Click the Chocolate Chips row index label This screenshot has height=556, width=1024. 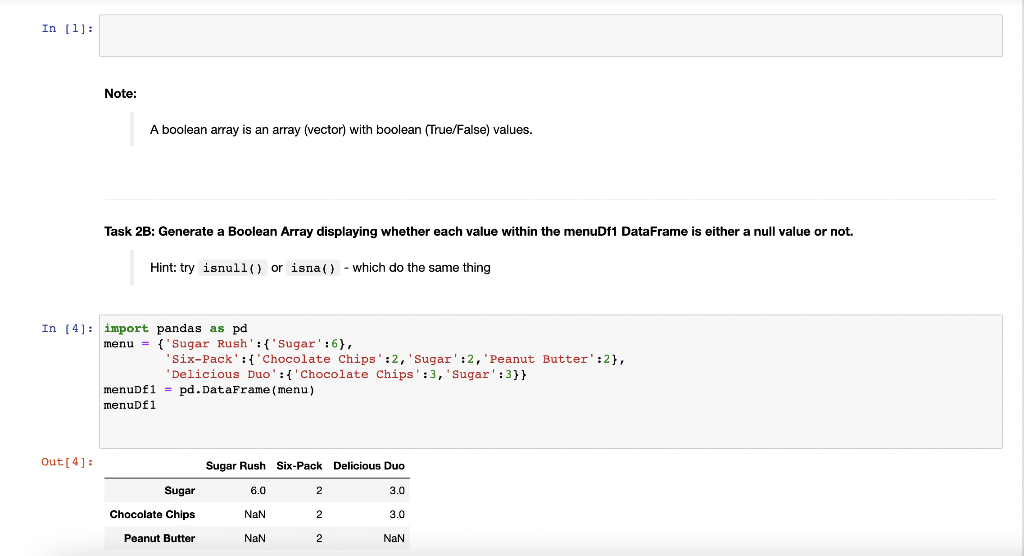pyautogui.click(x=152, y=514)
